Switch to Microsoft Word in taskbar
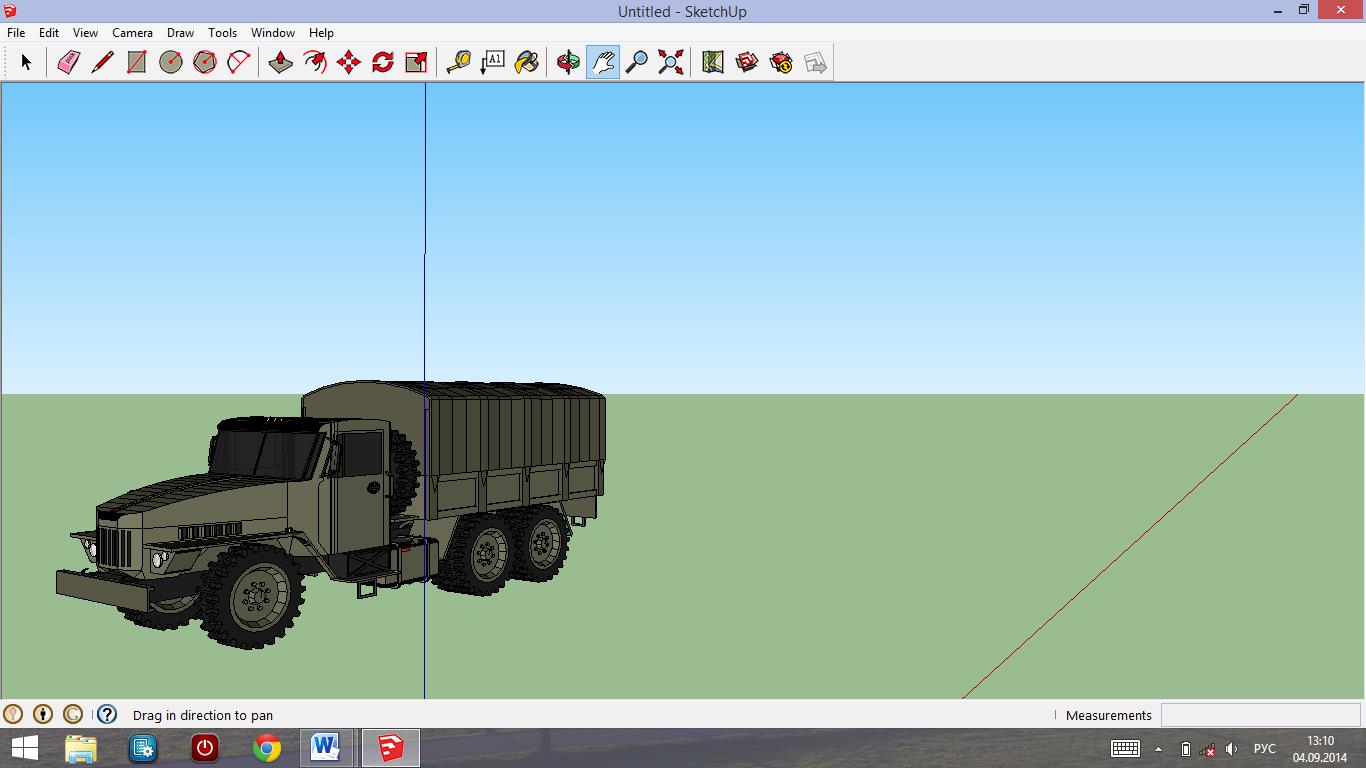Screen dimensions: 1366x768 click(x=325, y=748)
